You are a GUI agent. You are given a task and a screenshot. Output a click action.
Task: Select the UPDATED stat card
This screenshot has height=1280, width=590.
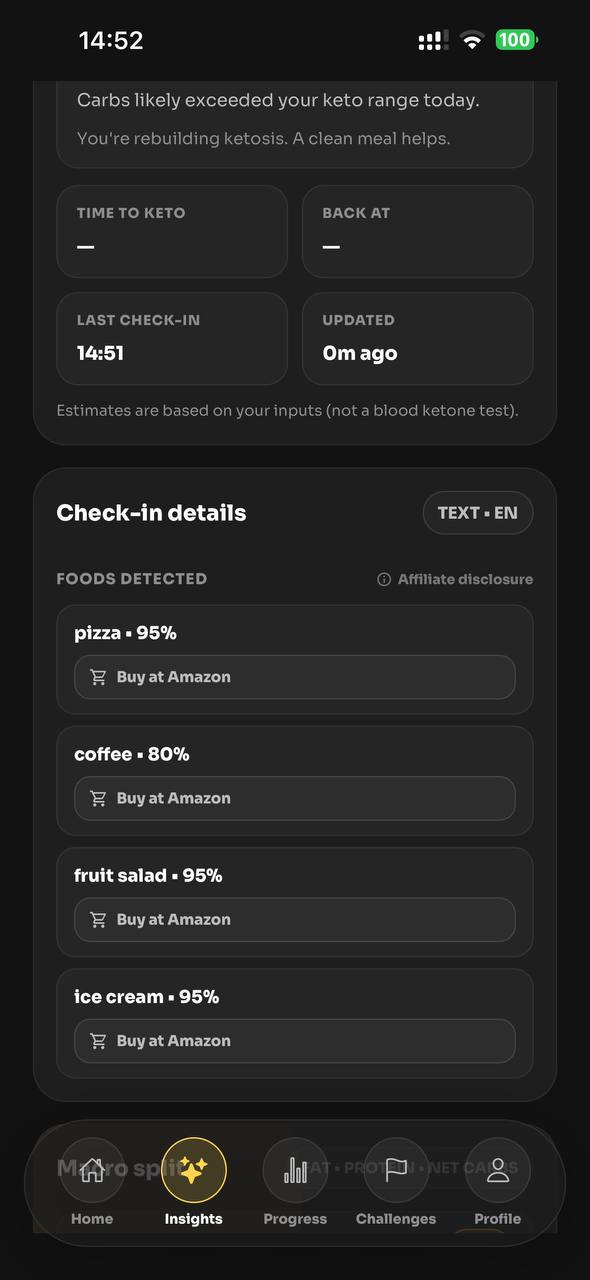pyautogui.click(x=417, y=338)
